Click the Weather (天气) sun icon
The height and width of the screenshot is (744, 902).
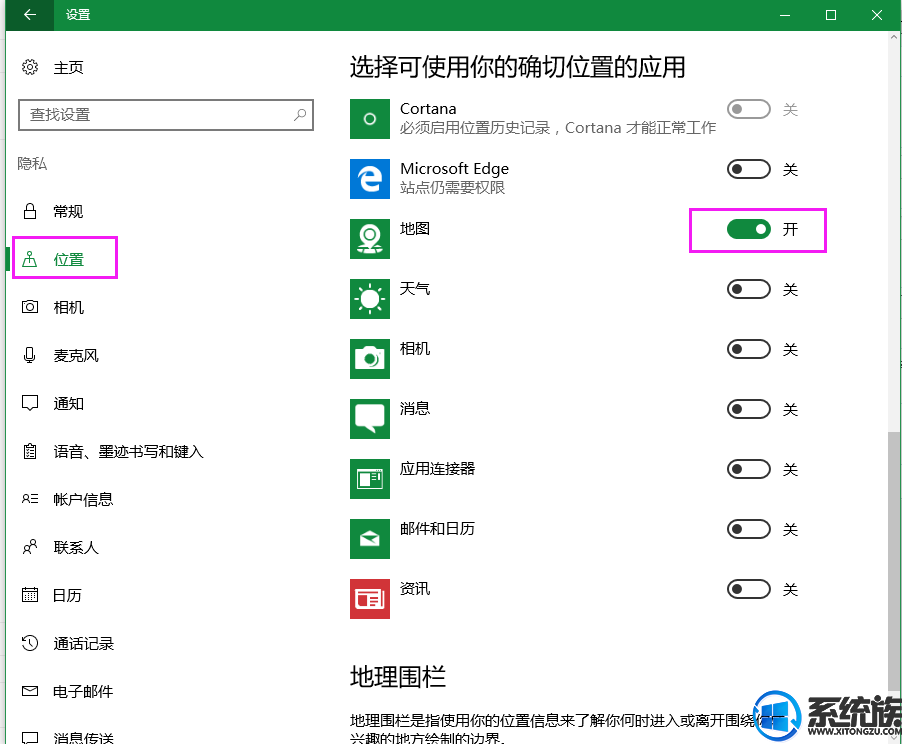tap(370, 299)
